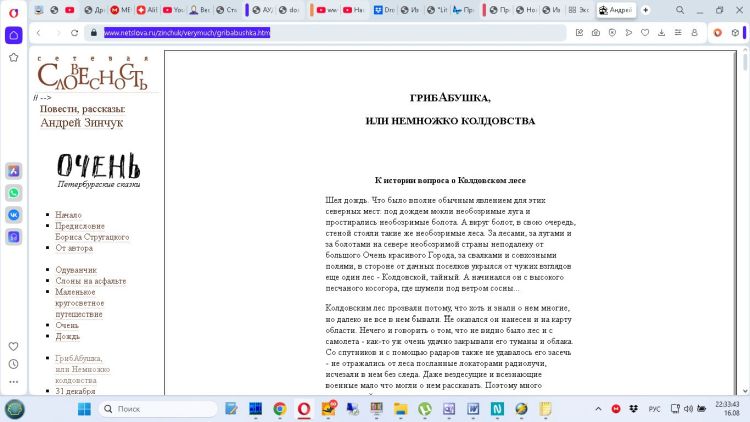Viewport: 750px width, 422px height.
Task: Open Microsoft Word from the taskbar
Action: point(473,409)
